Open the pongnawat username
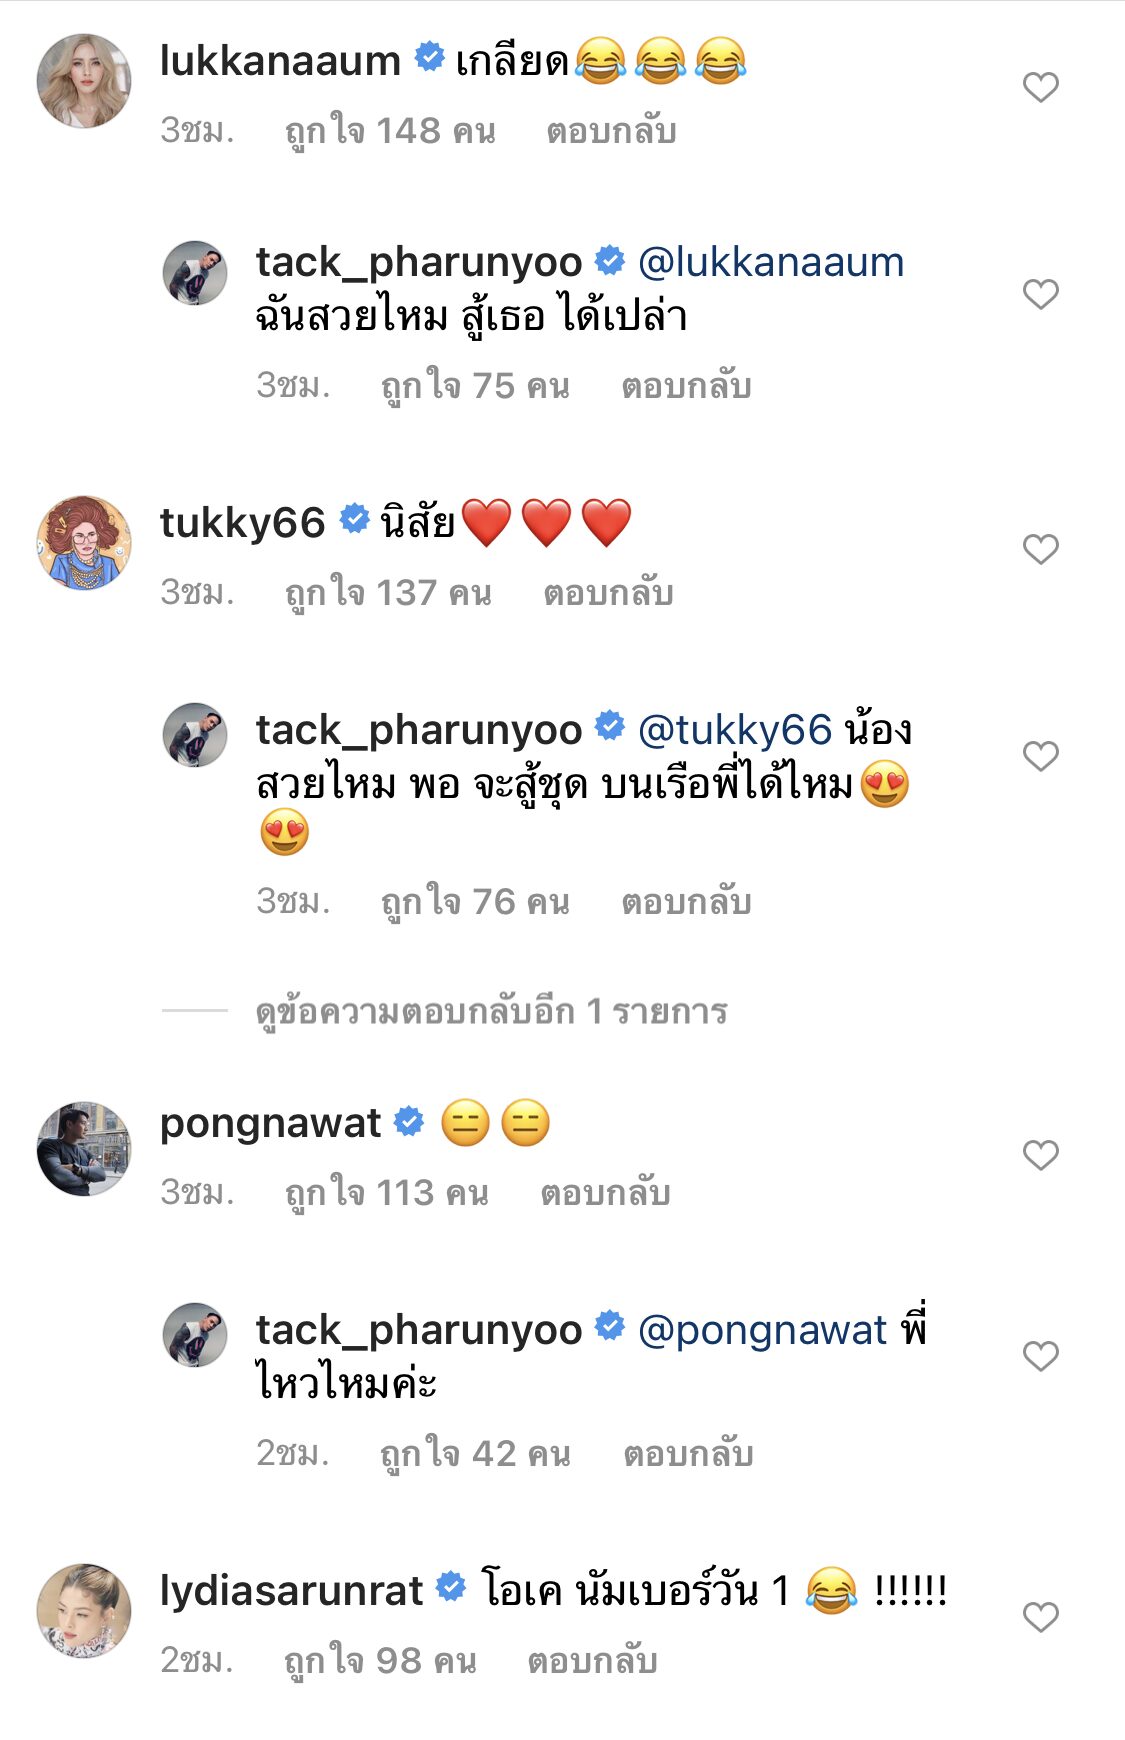 270,1124
